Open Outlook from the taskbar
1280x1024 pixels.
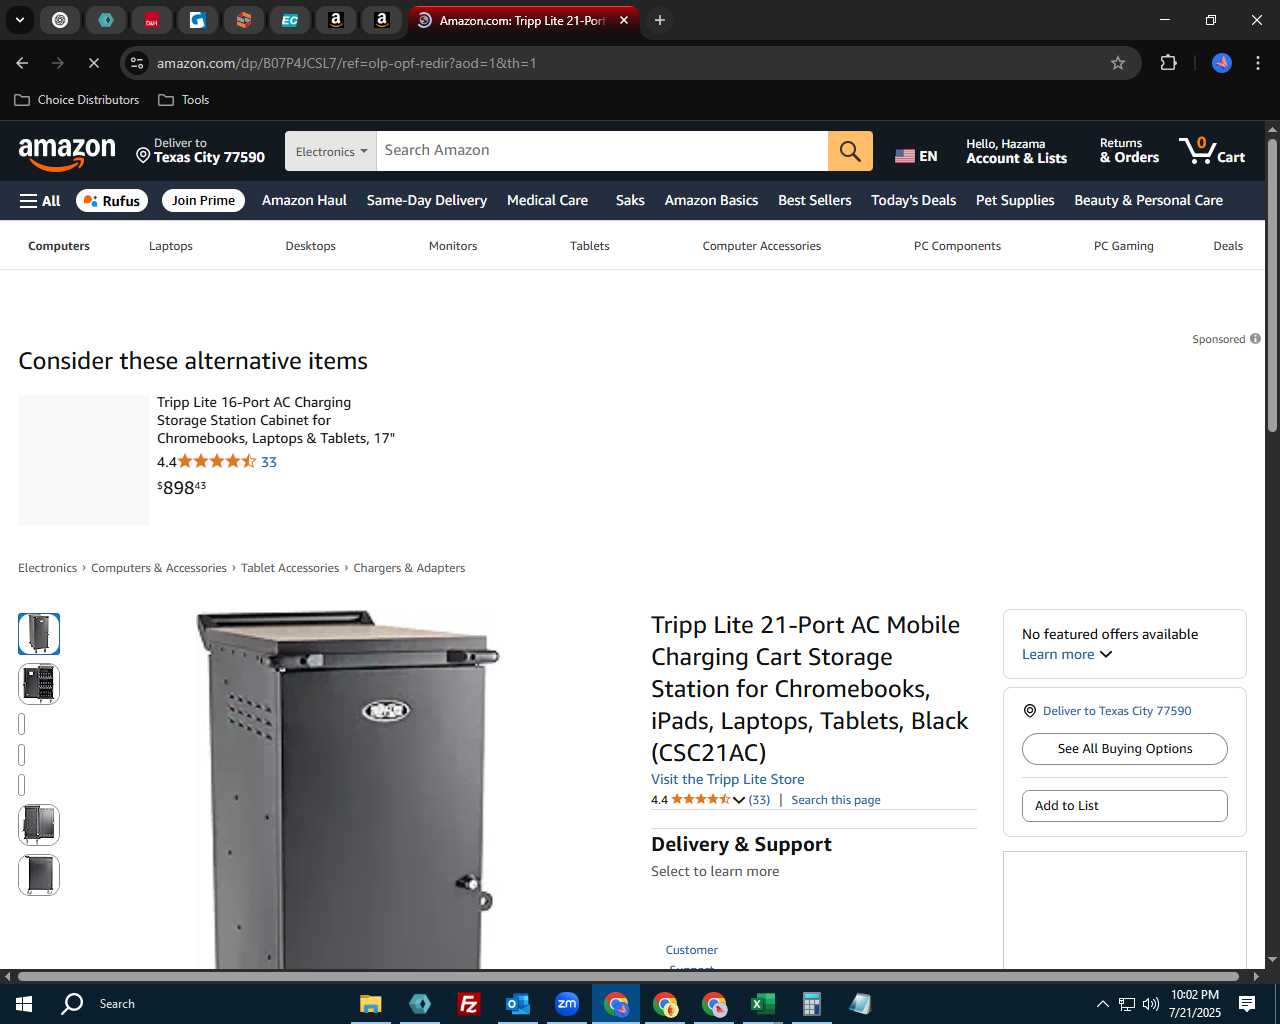click(x=517, y=1004)
